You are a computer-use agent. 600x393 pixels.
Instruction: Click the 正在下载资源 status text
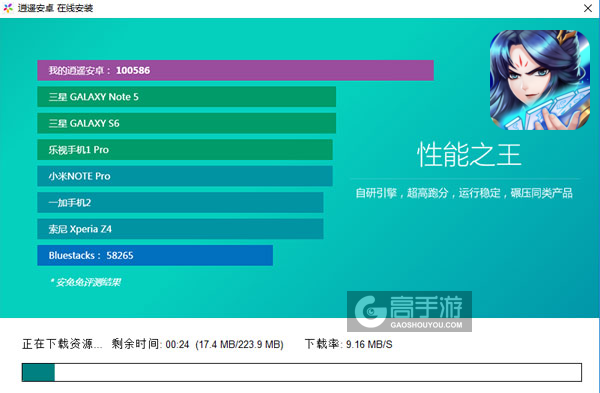click(x=62, y=344)
